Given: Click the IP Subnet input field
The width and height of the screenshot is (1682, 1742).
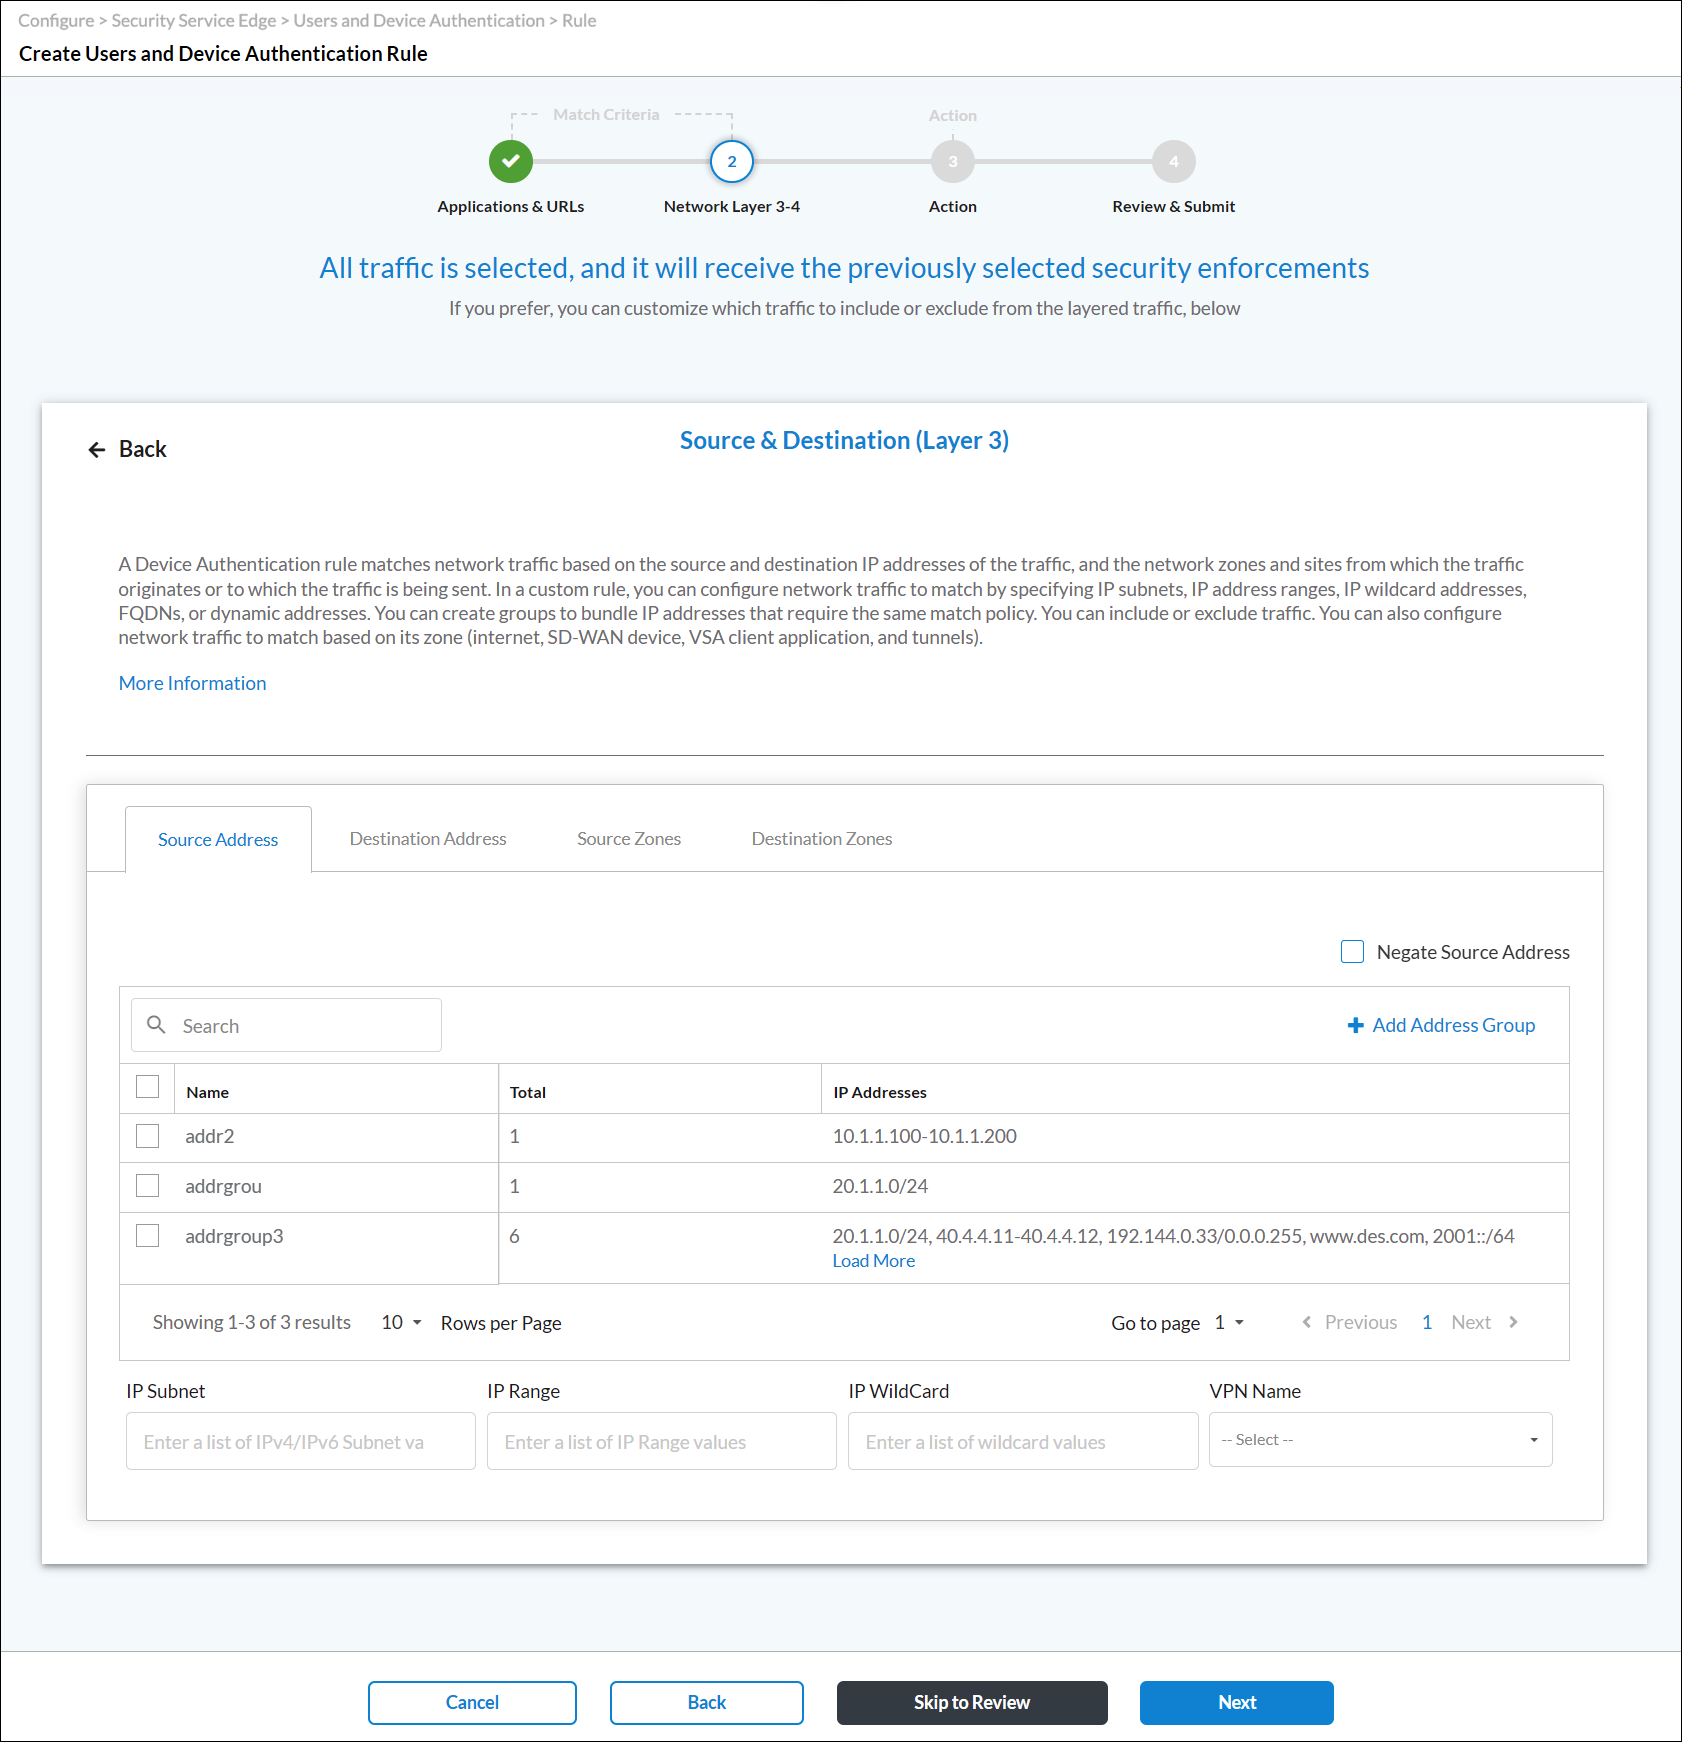Looking at the screenshot, I should pos(299,1441).
